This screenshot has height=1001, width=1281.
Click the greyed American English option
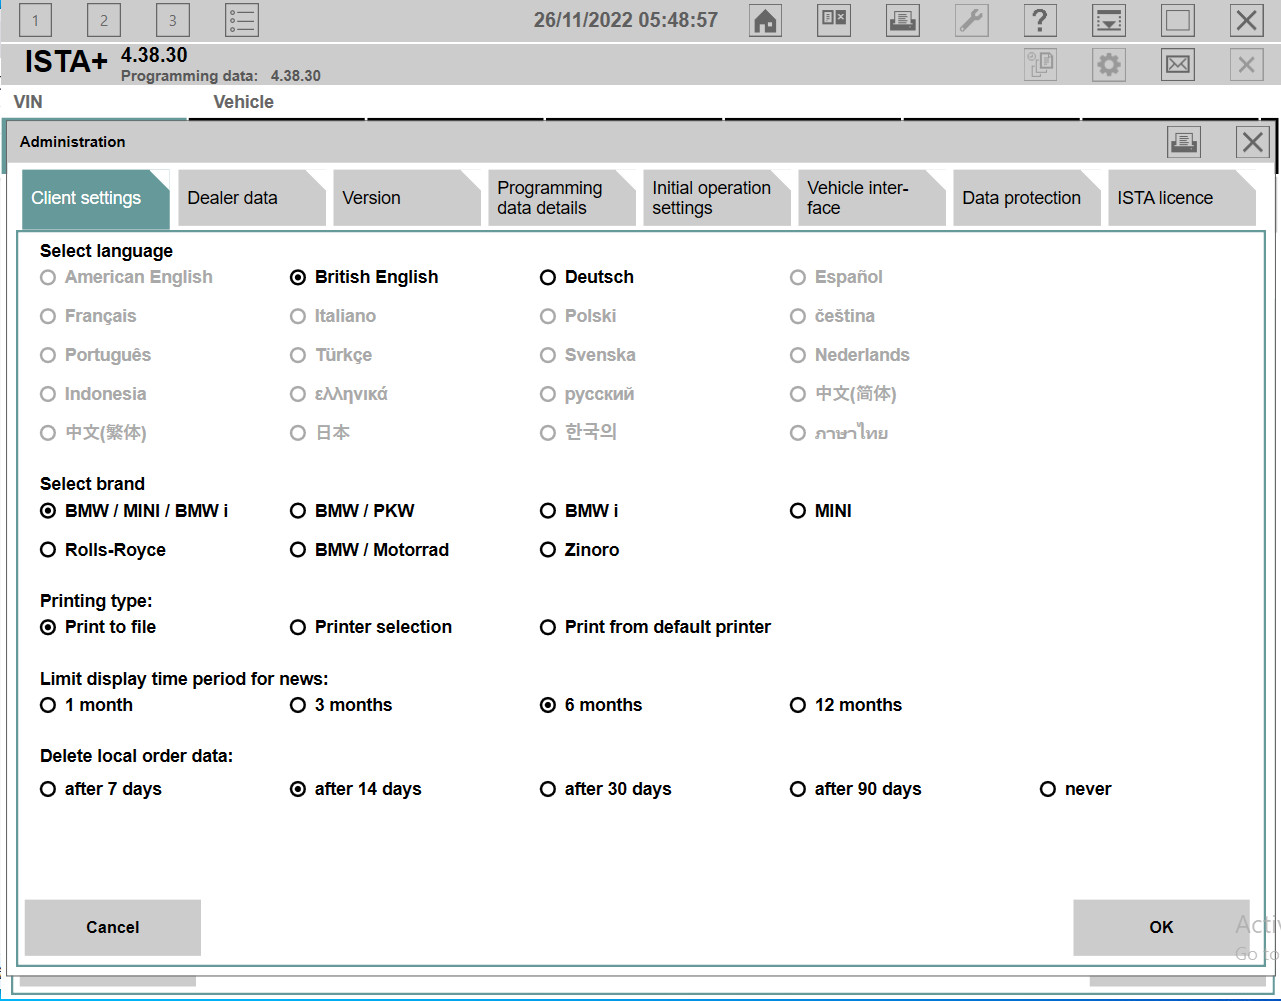[x=127, y=277]
